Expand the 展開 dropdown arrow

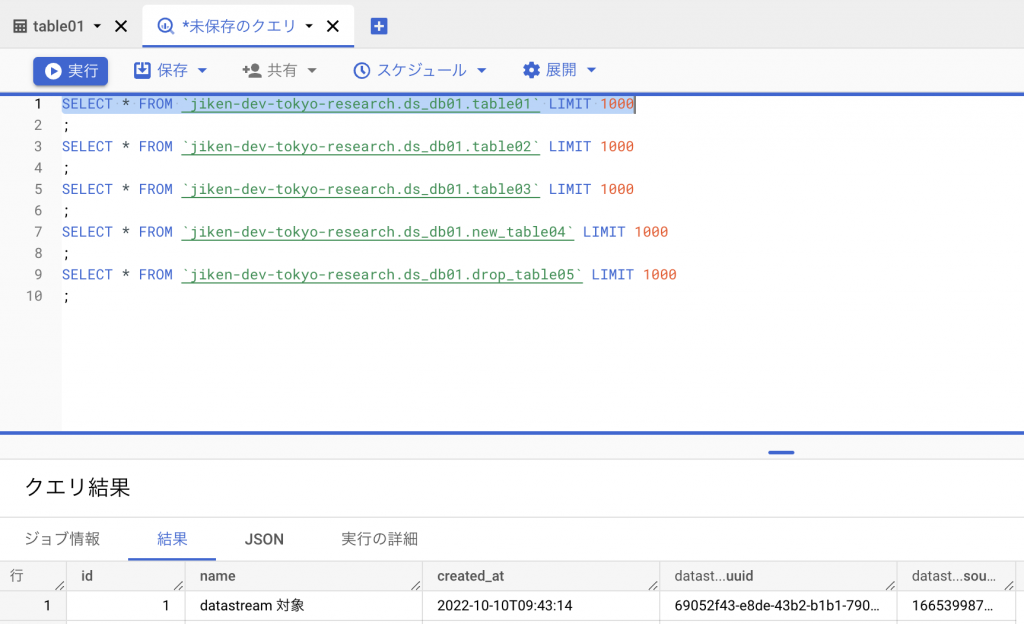[x=592, y=70]
